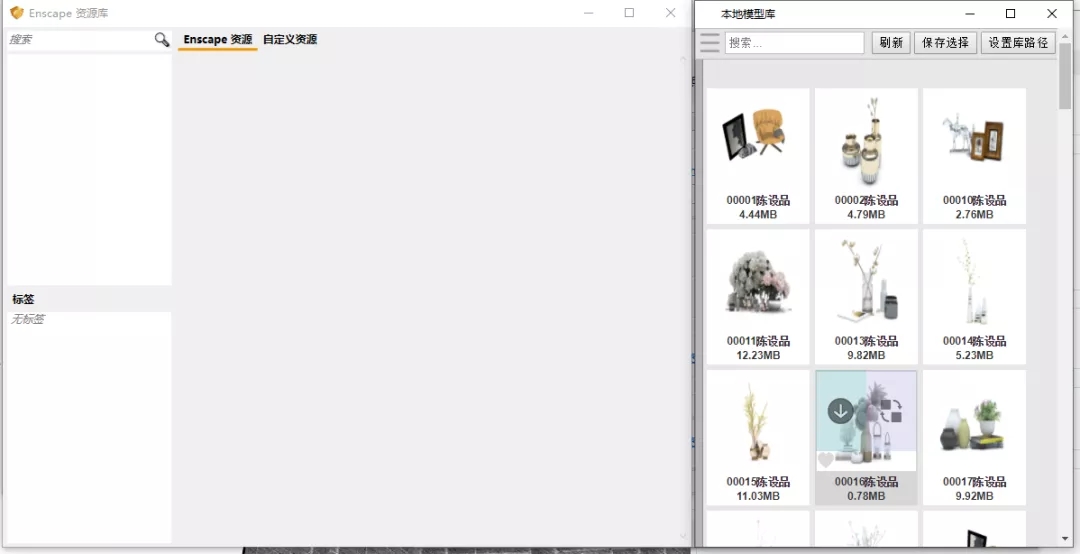Minimize the Enscape 资源库 window
The image size is (1080, 554).
click(587, 13)
